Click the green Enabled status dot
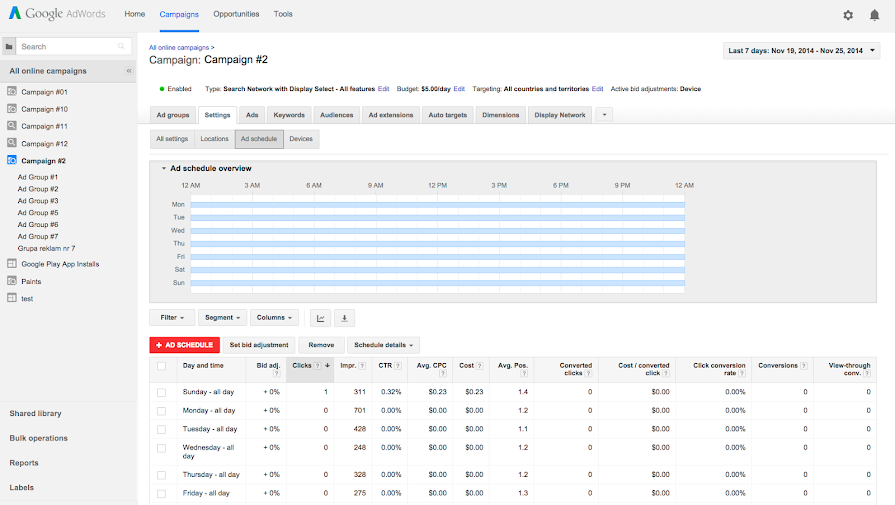The height and width of the screenshot is (505, 895). pos(162,89)
